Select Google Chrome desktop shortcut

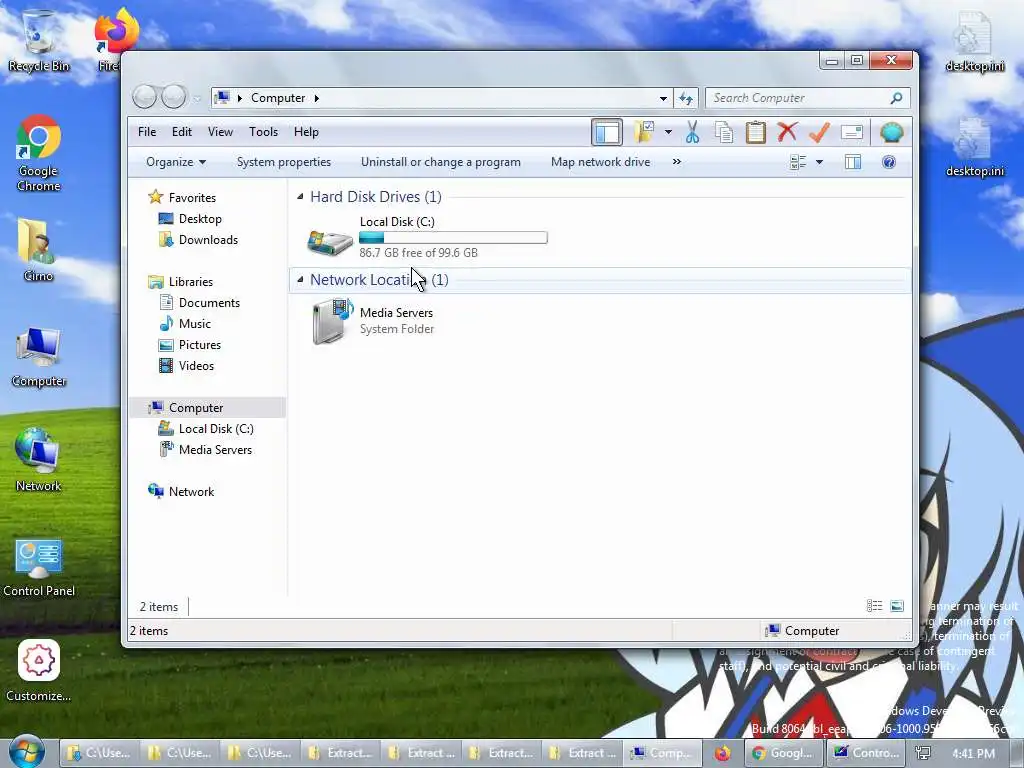(39, 153)
